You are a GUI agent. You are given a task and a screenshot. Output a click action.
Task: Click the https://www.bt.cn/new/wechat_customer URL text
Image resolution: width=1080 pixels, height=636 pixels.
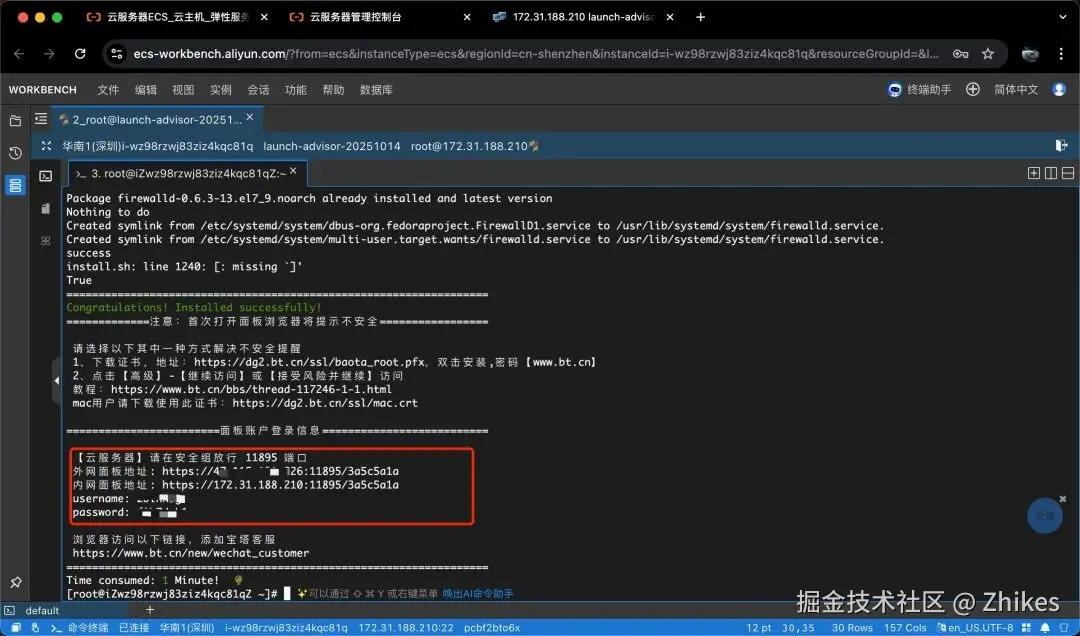(191, 553)
